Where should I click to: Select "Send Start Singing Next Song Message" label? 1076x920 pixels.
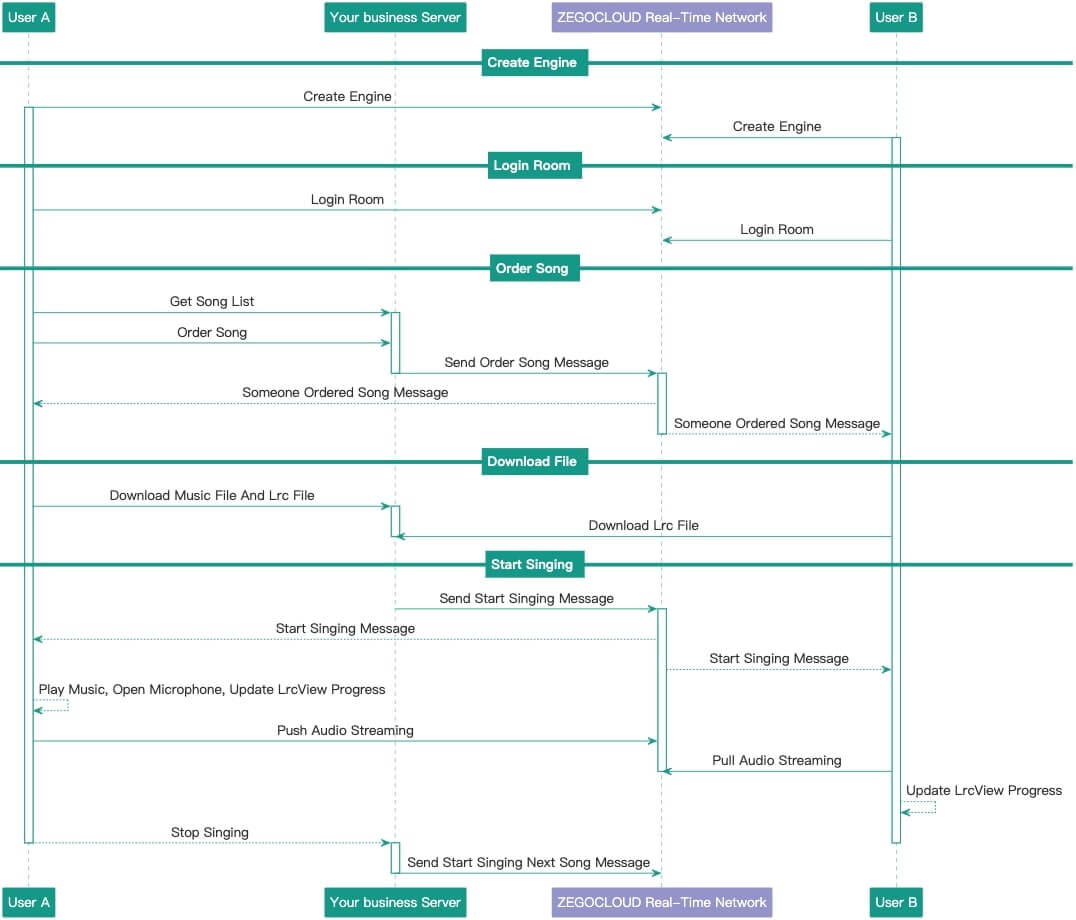pyautogui.click(x=528, y=862)
